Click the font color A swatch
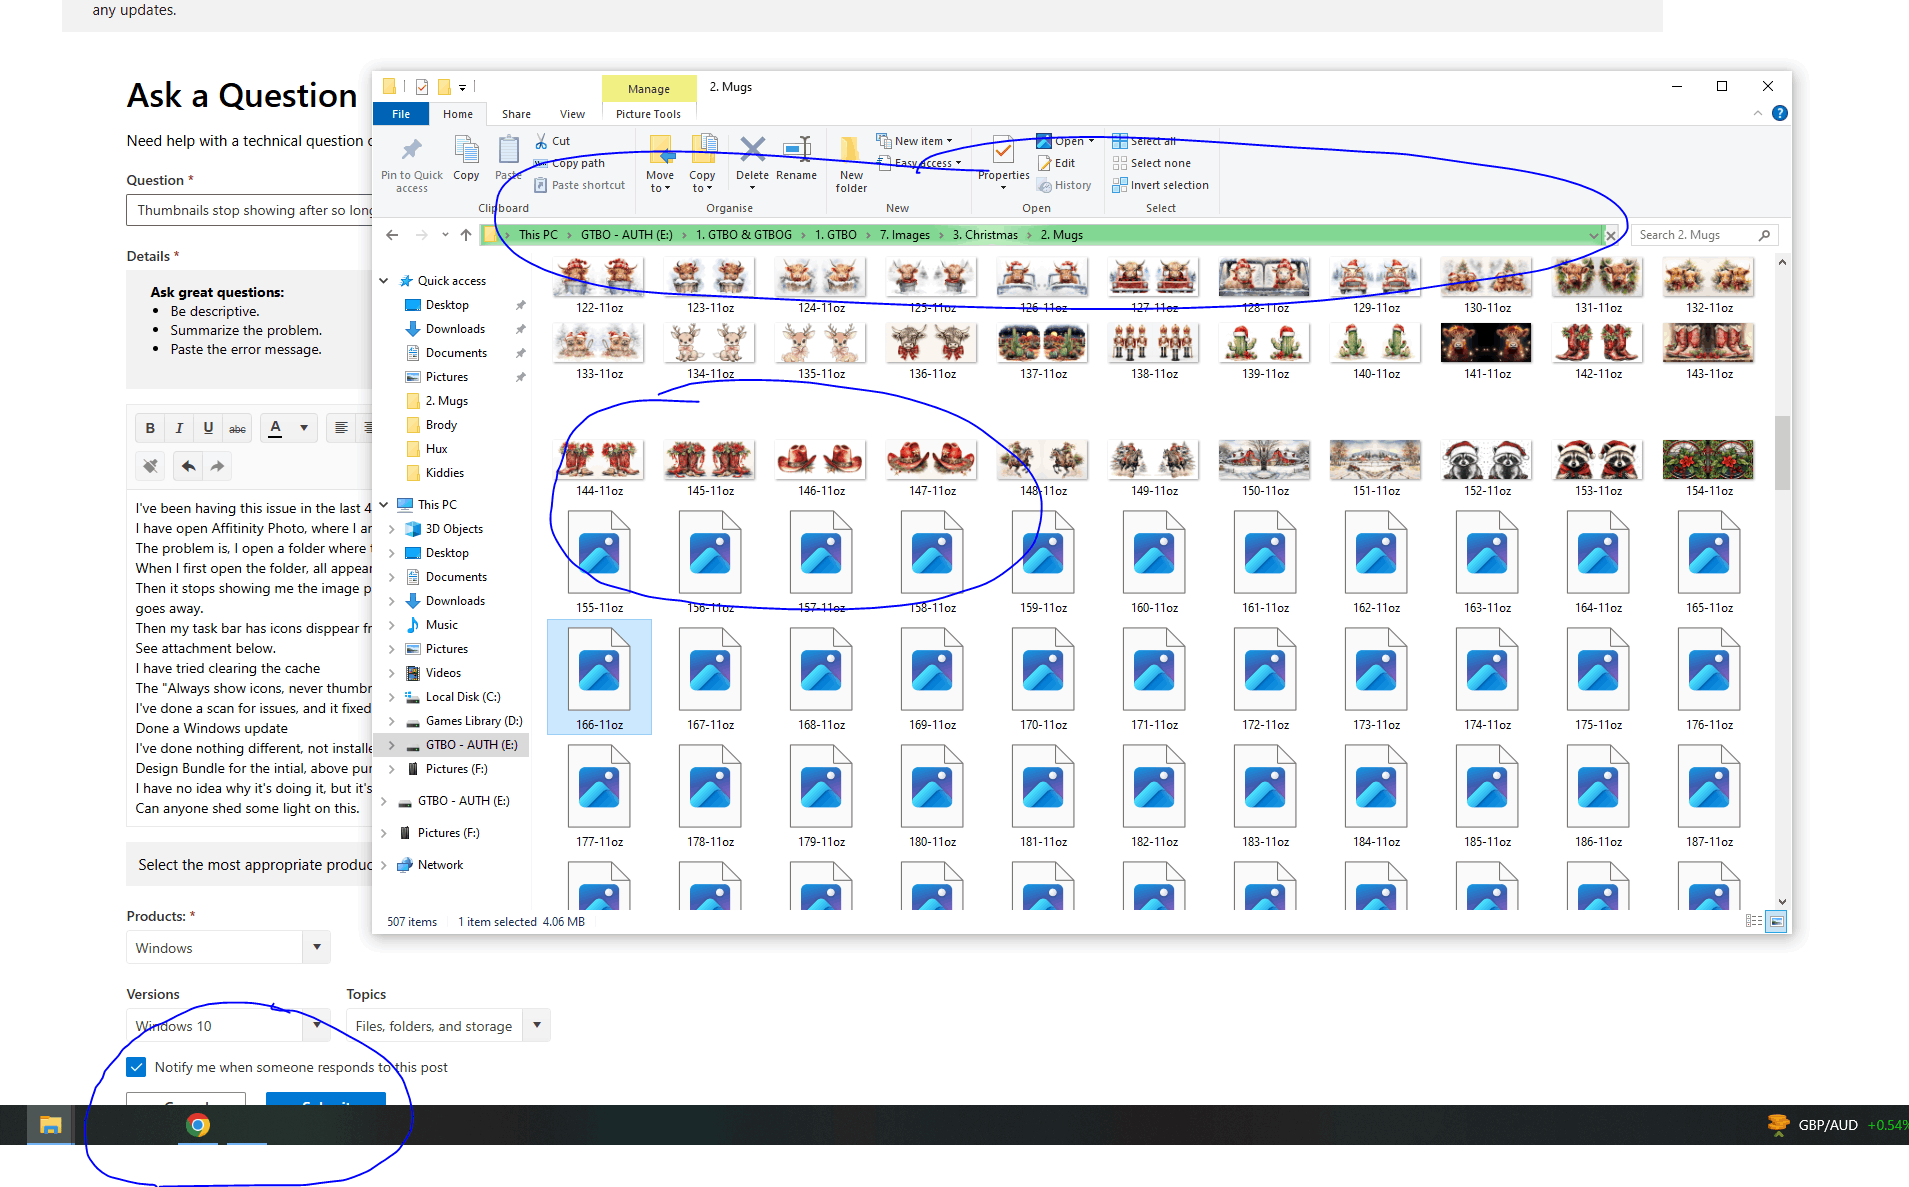The width and height of the screenshot is (1909, 1187). [276, 428]
